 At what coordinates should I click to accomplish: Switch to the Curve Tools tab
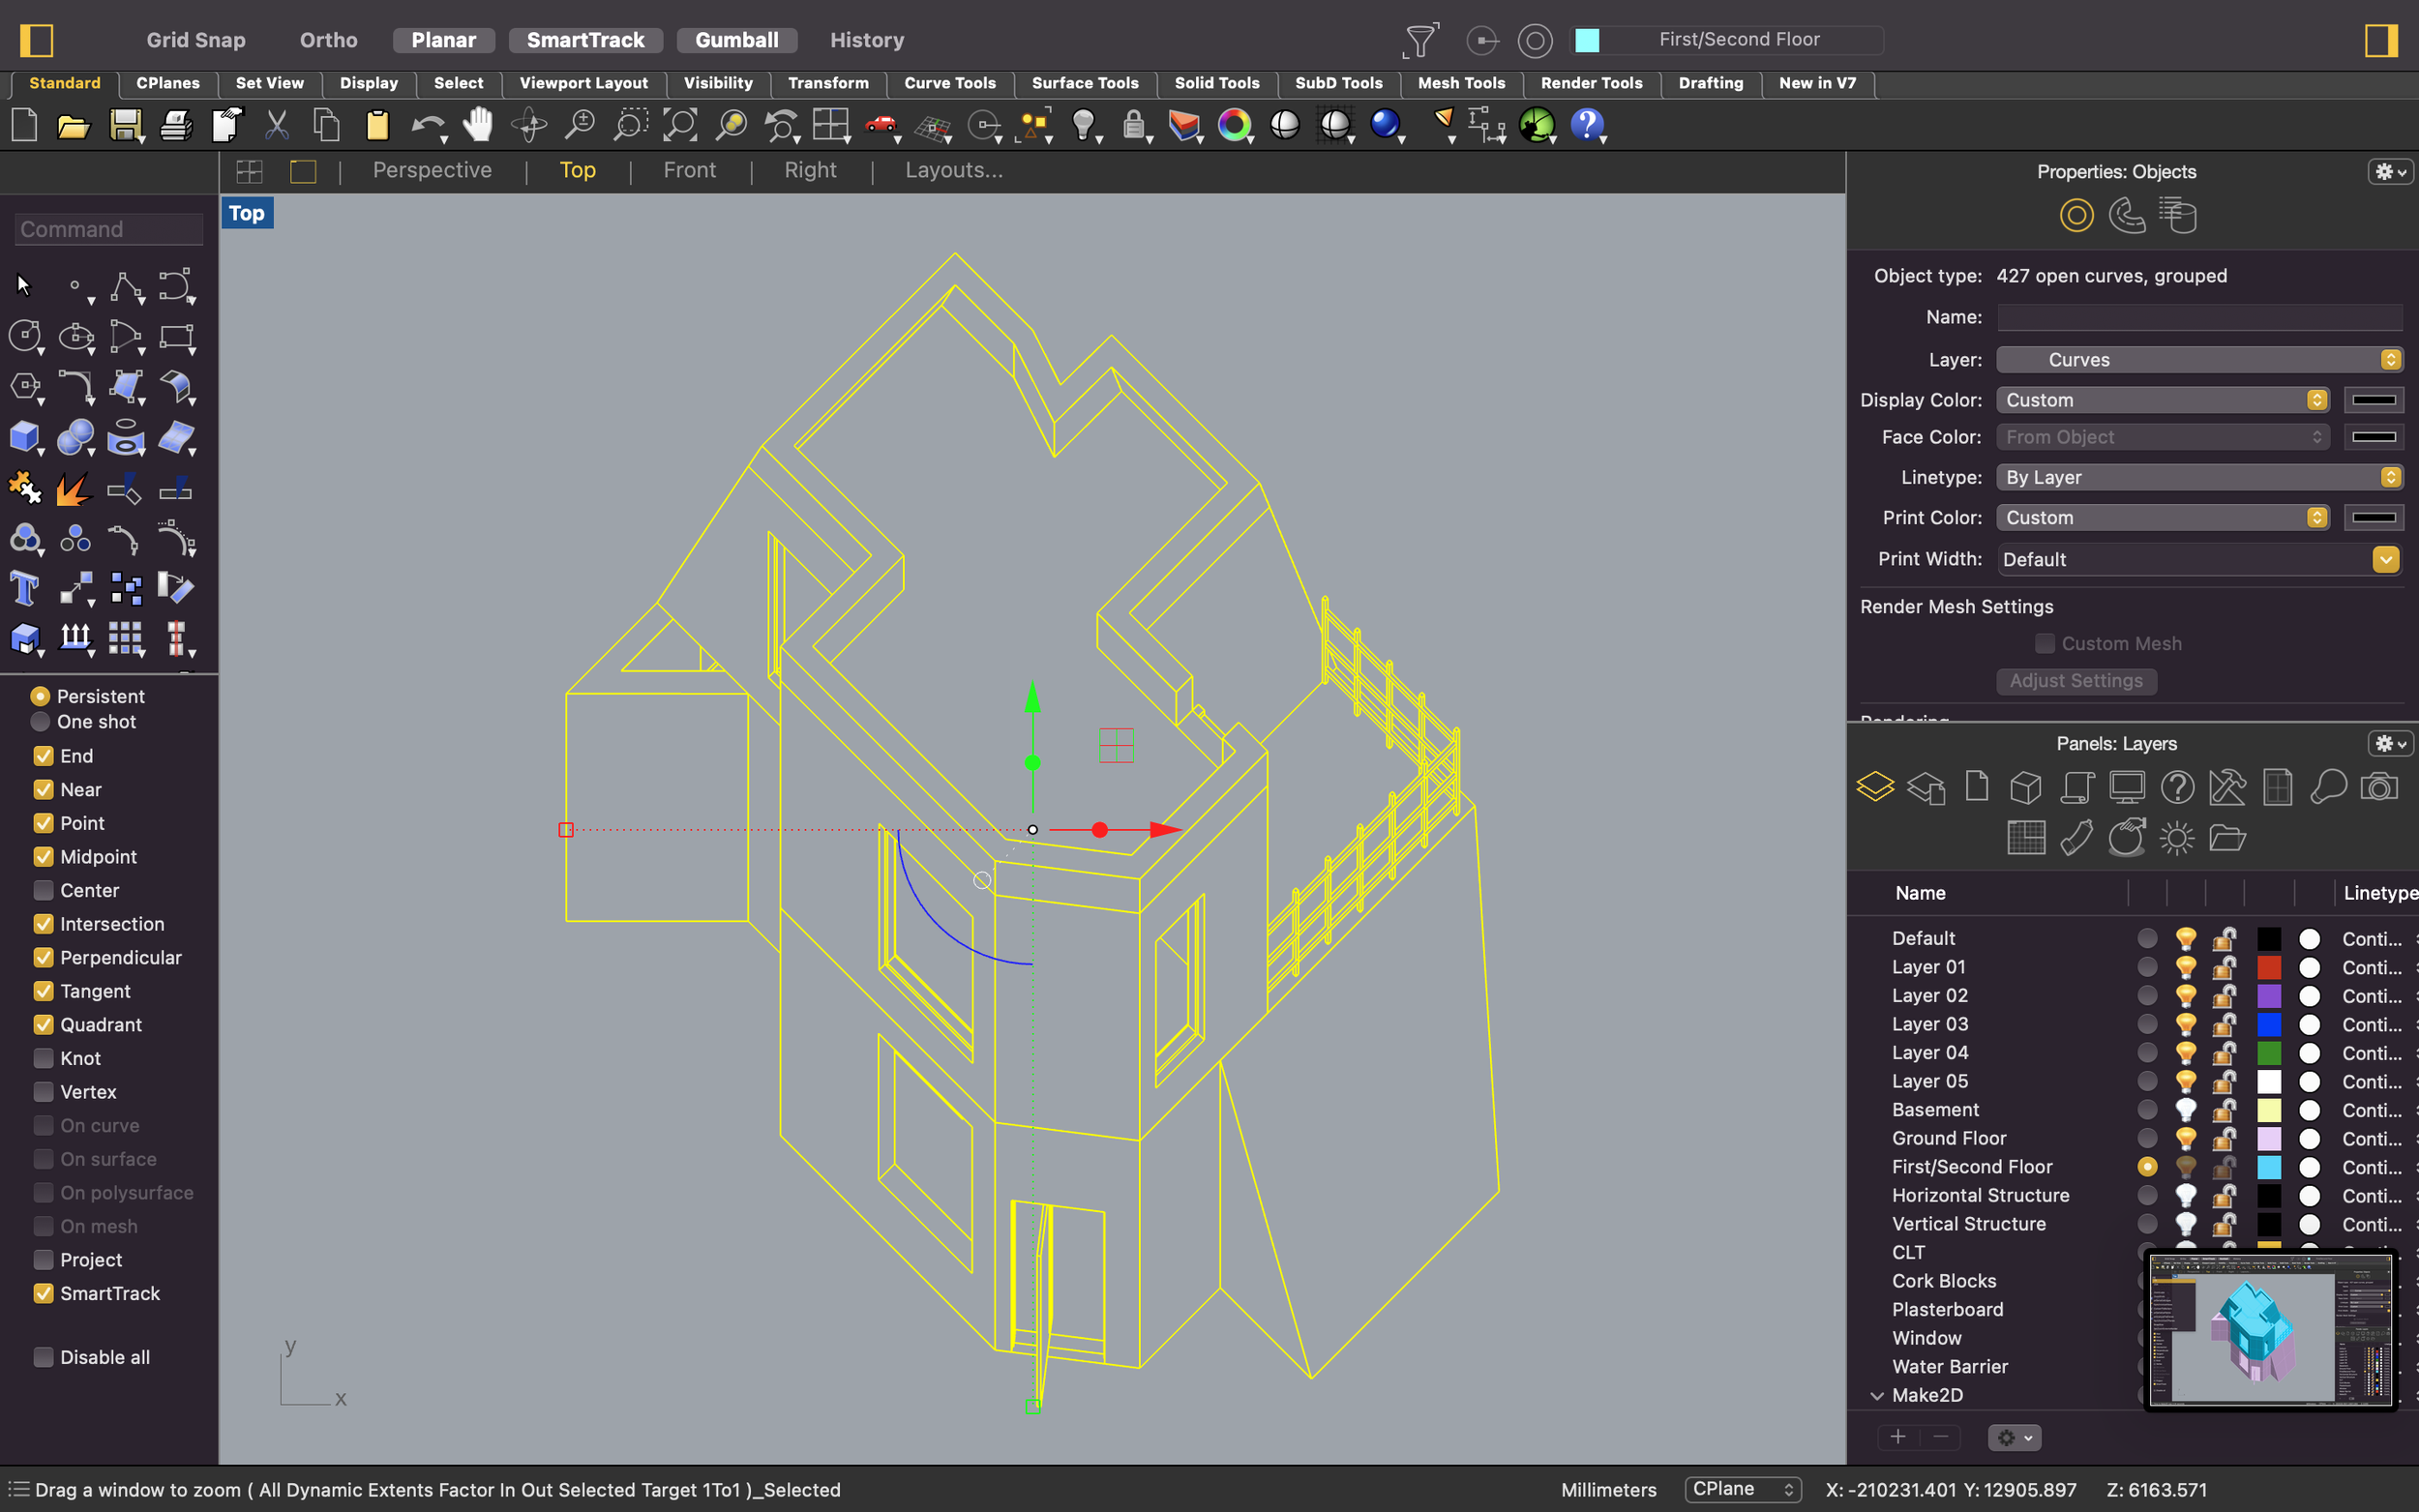tap(949, 84)
